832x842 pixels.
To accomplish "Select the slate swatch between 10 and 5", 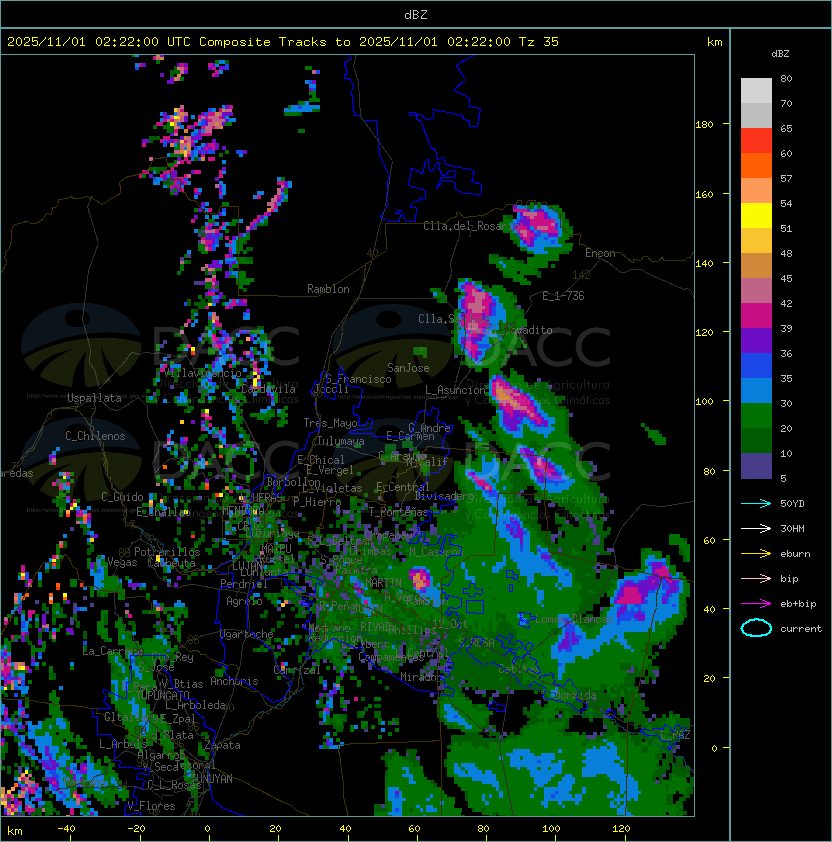I will [x=756, y=466].
